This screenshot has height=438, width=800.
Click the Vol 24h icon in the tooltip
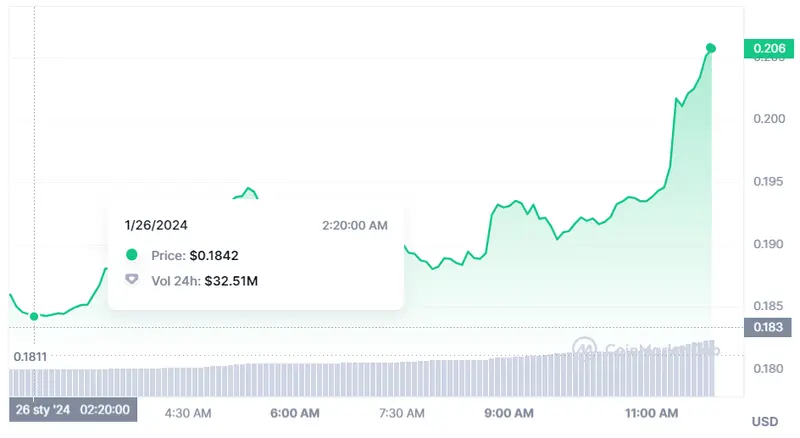tap(132, 279)
